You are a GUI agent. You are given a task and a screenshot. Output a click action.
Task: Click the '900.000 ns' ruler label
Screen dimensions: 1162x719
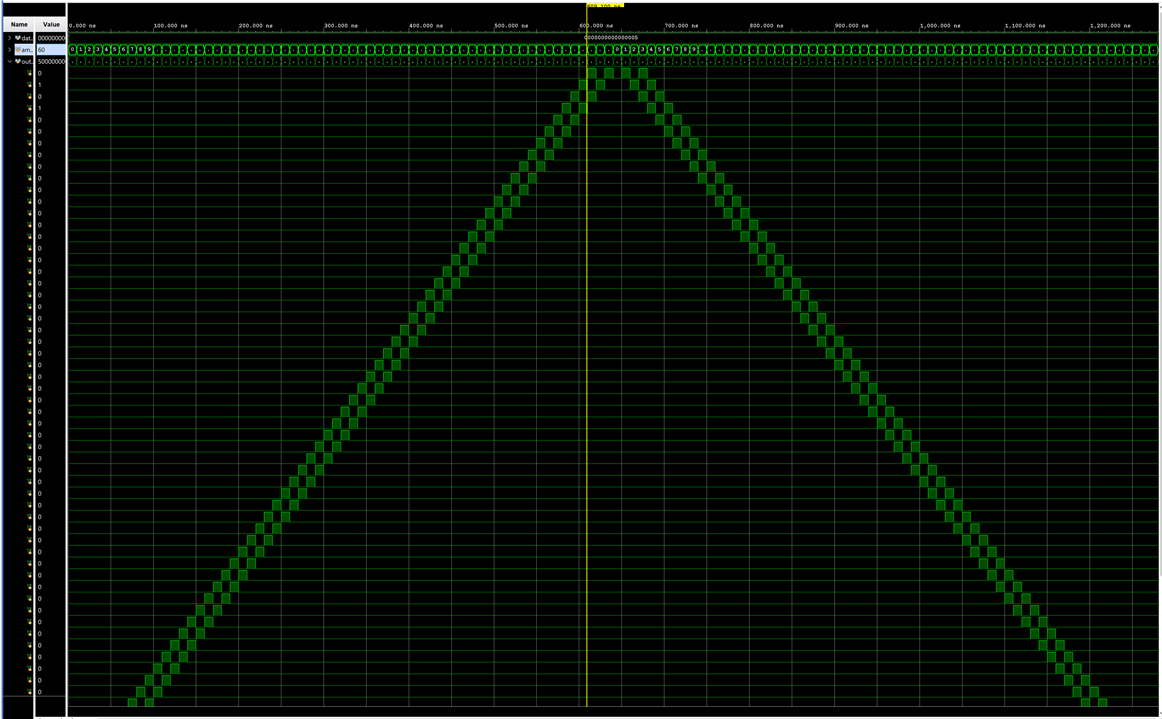pyautogui.click(x=851, y=25)
